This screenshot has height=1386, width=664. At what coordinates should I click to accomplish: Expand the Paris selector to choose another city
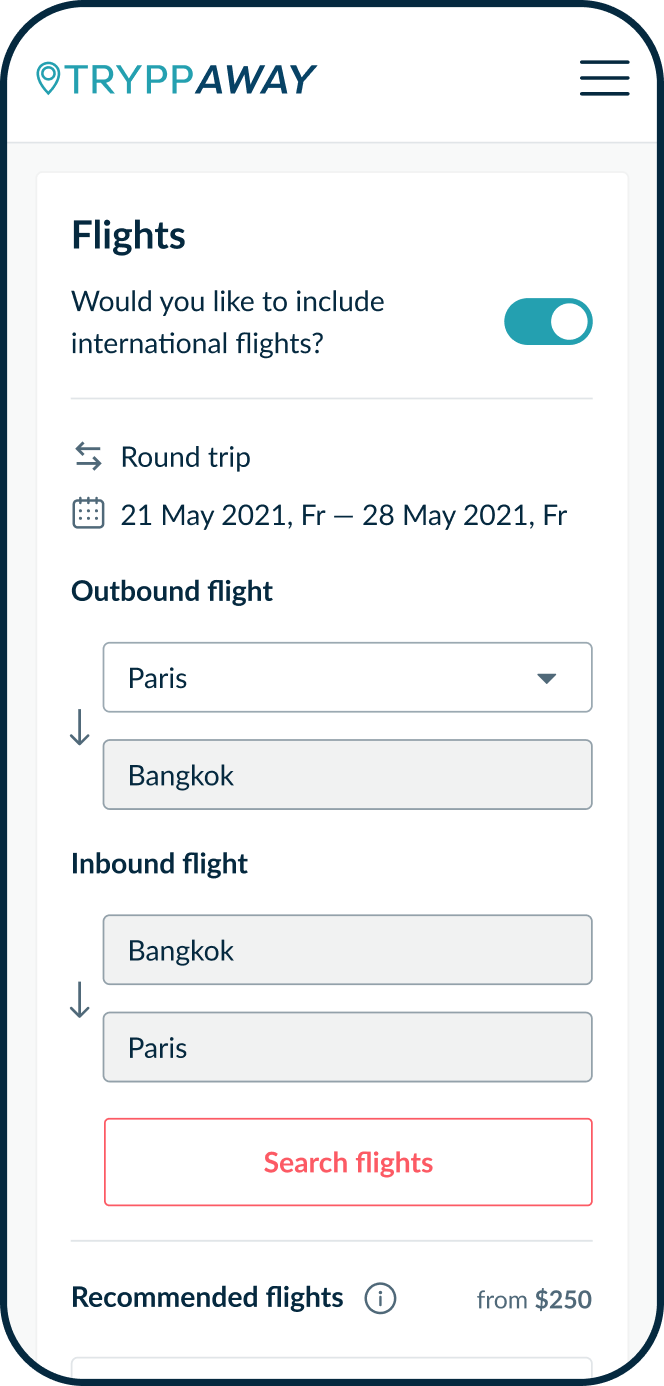(x=348, y=677)
